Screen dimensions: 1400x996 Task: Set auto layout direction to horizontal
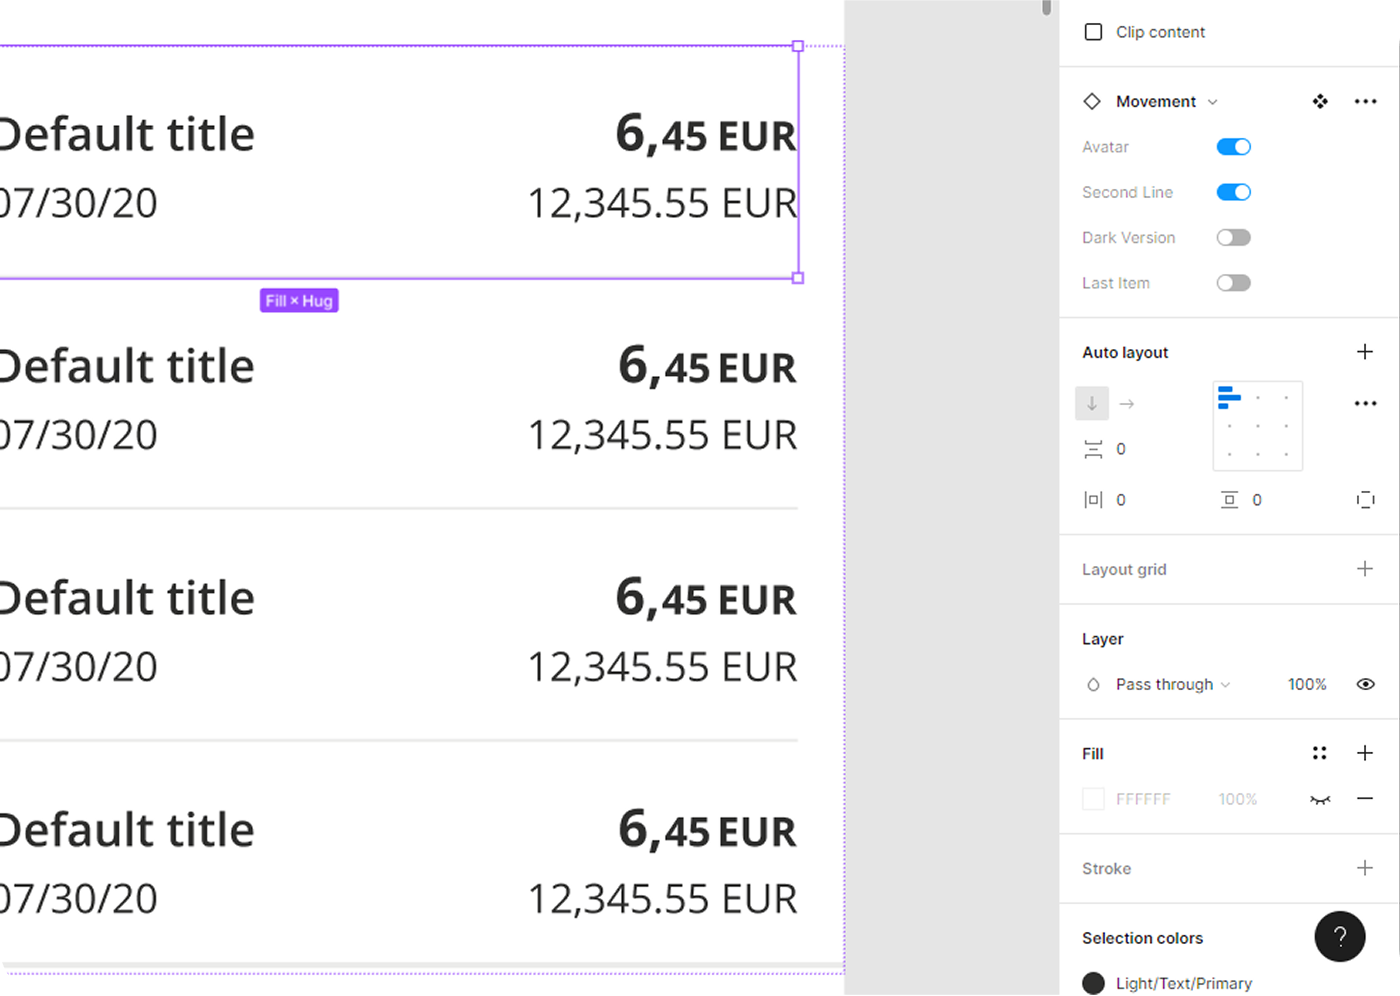coord(1127,403)
